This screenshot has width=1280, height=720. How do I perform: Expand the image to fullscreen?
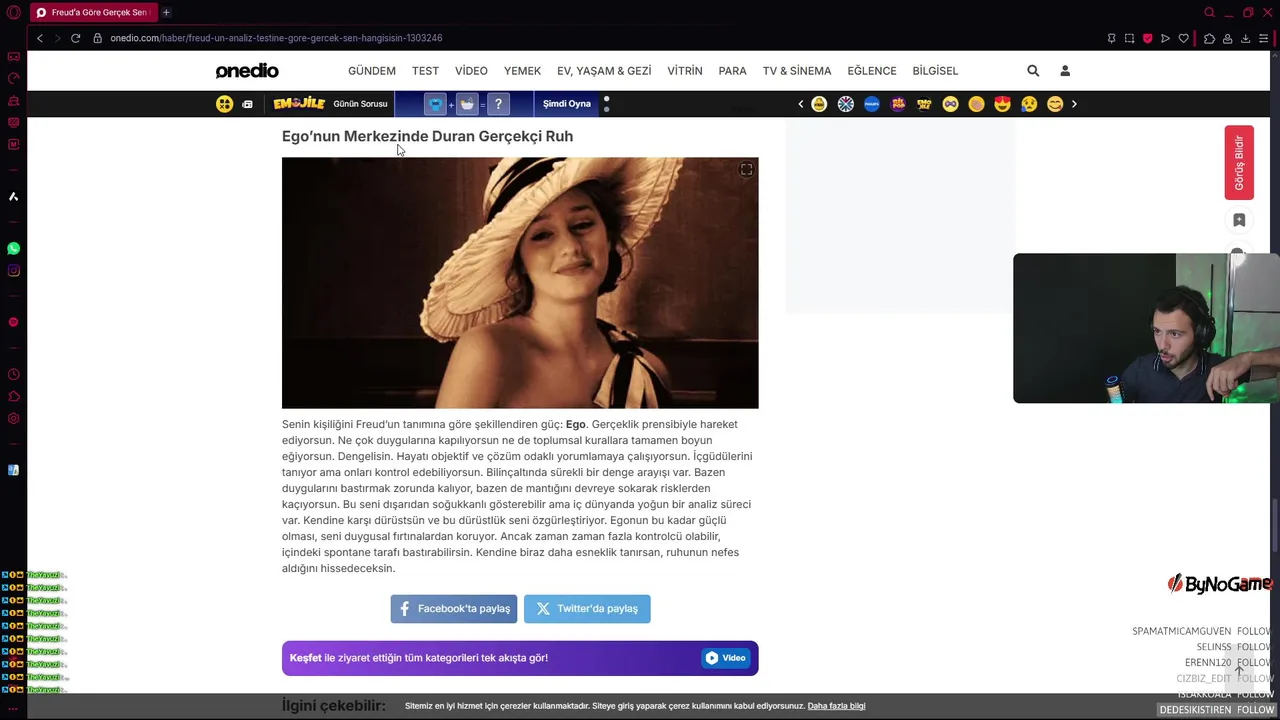tap(746, 170)
